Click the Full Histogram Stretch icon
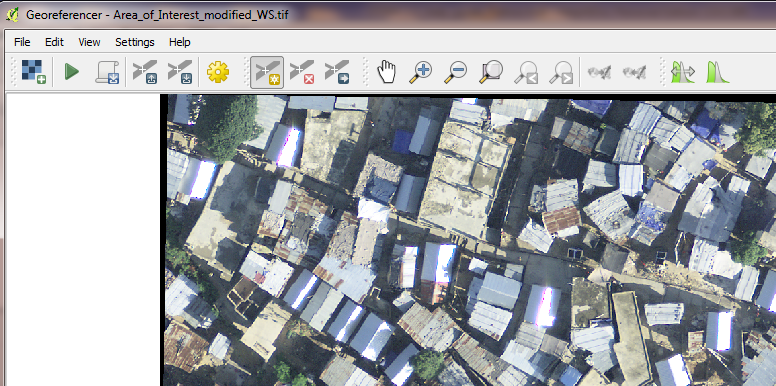776x386 pixels. 718,72
